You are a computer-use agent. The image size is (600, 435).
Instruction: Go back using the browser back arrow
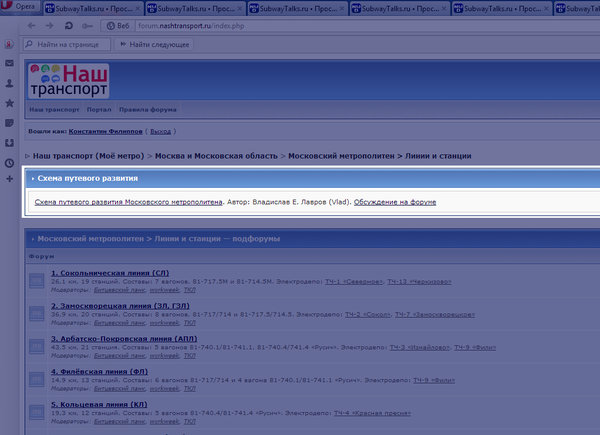33,24
